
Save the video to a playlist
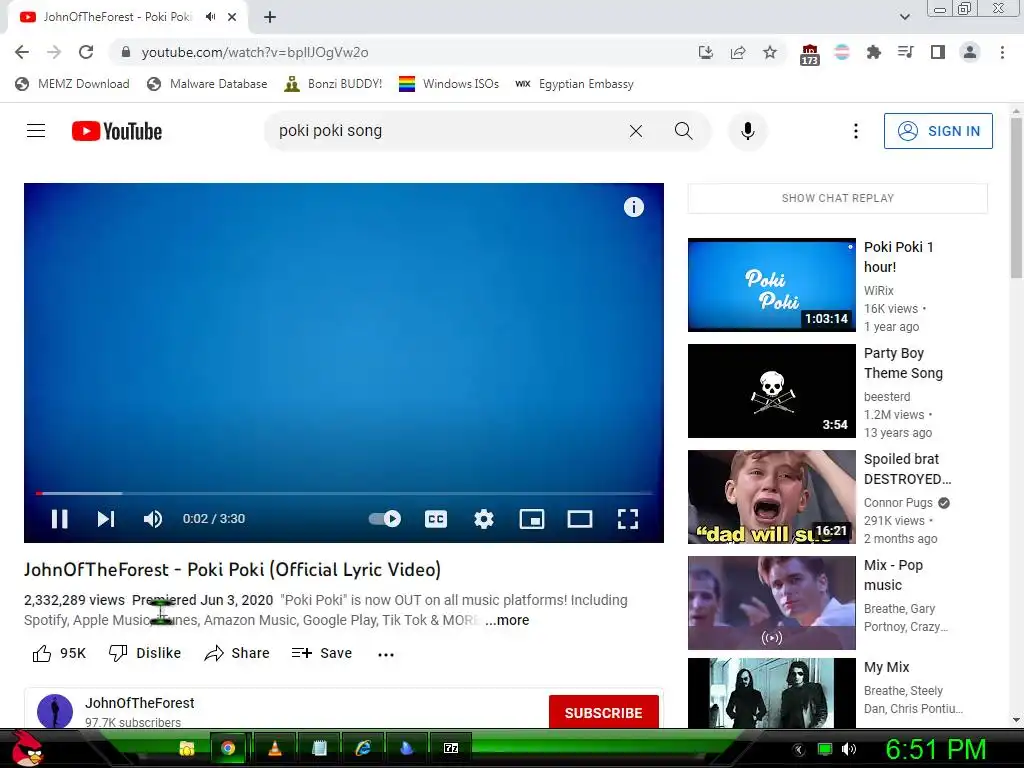tap(322, 653)
